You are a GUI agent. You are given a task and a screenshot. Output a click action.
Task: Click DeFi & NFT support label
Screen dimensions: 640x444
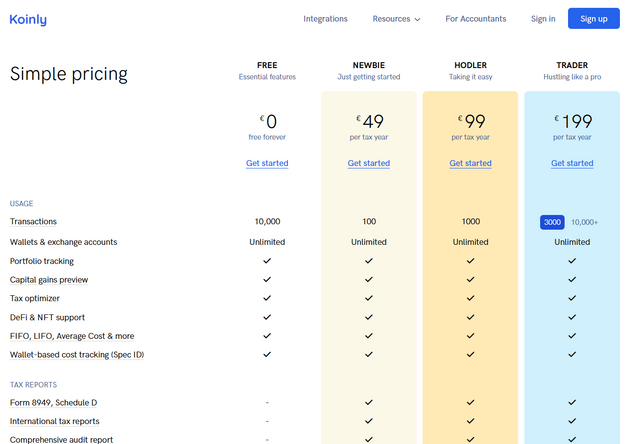tap(47, 317)
